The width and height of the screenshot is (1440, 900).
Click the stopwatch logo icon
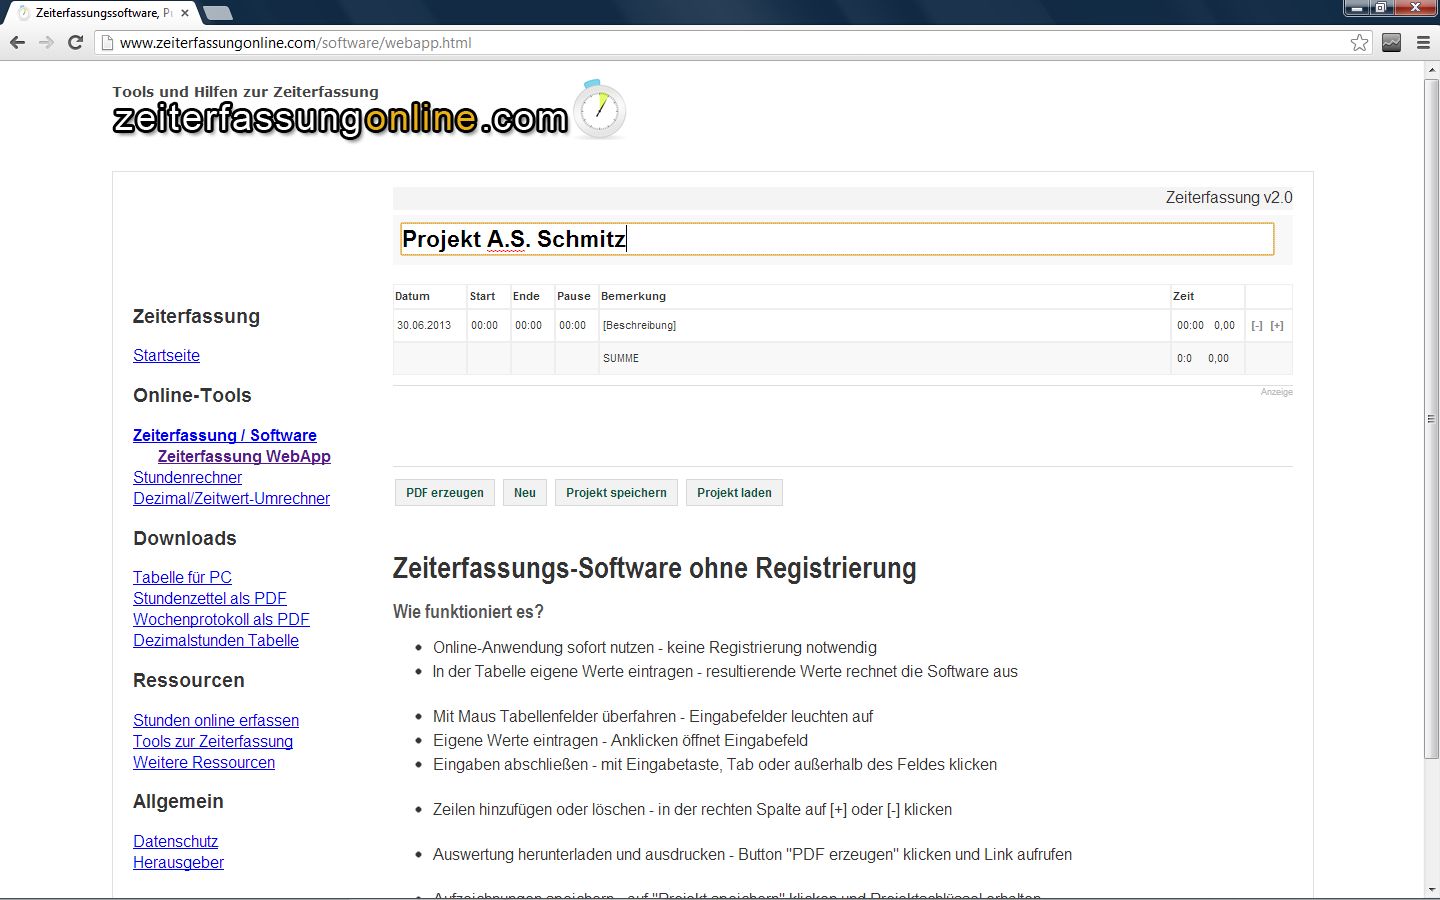coord(599,109)
